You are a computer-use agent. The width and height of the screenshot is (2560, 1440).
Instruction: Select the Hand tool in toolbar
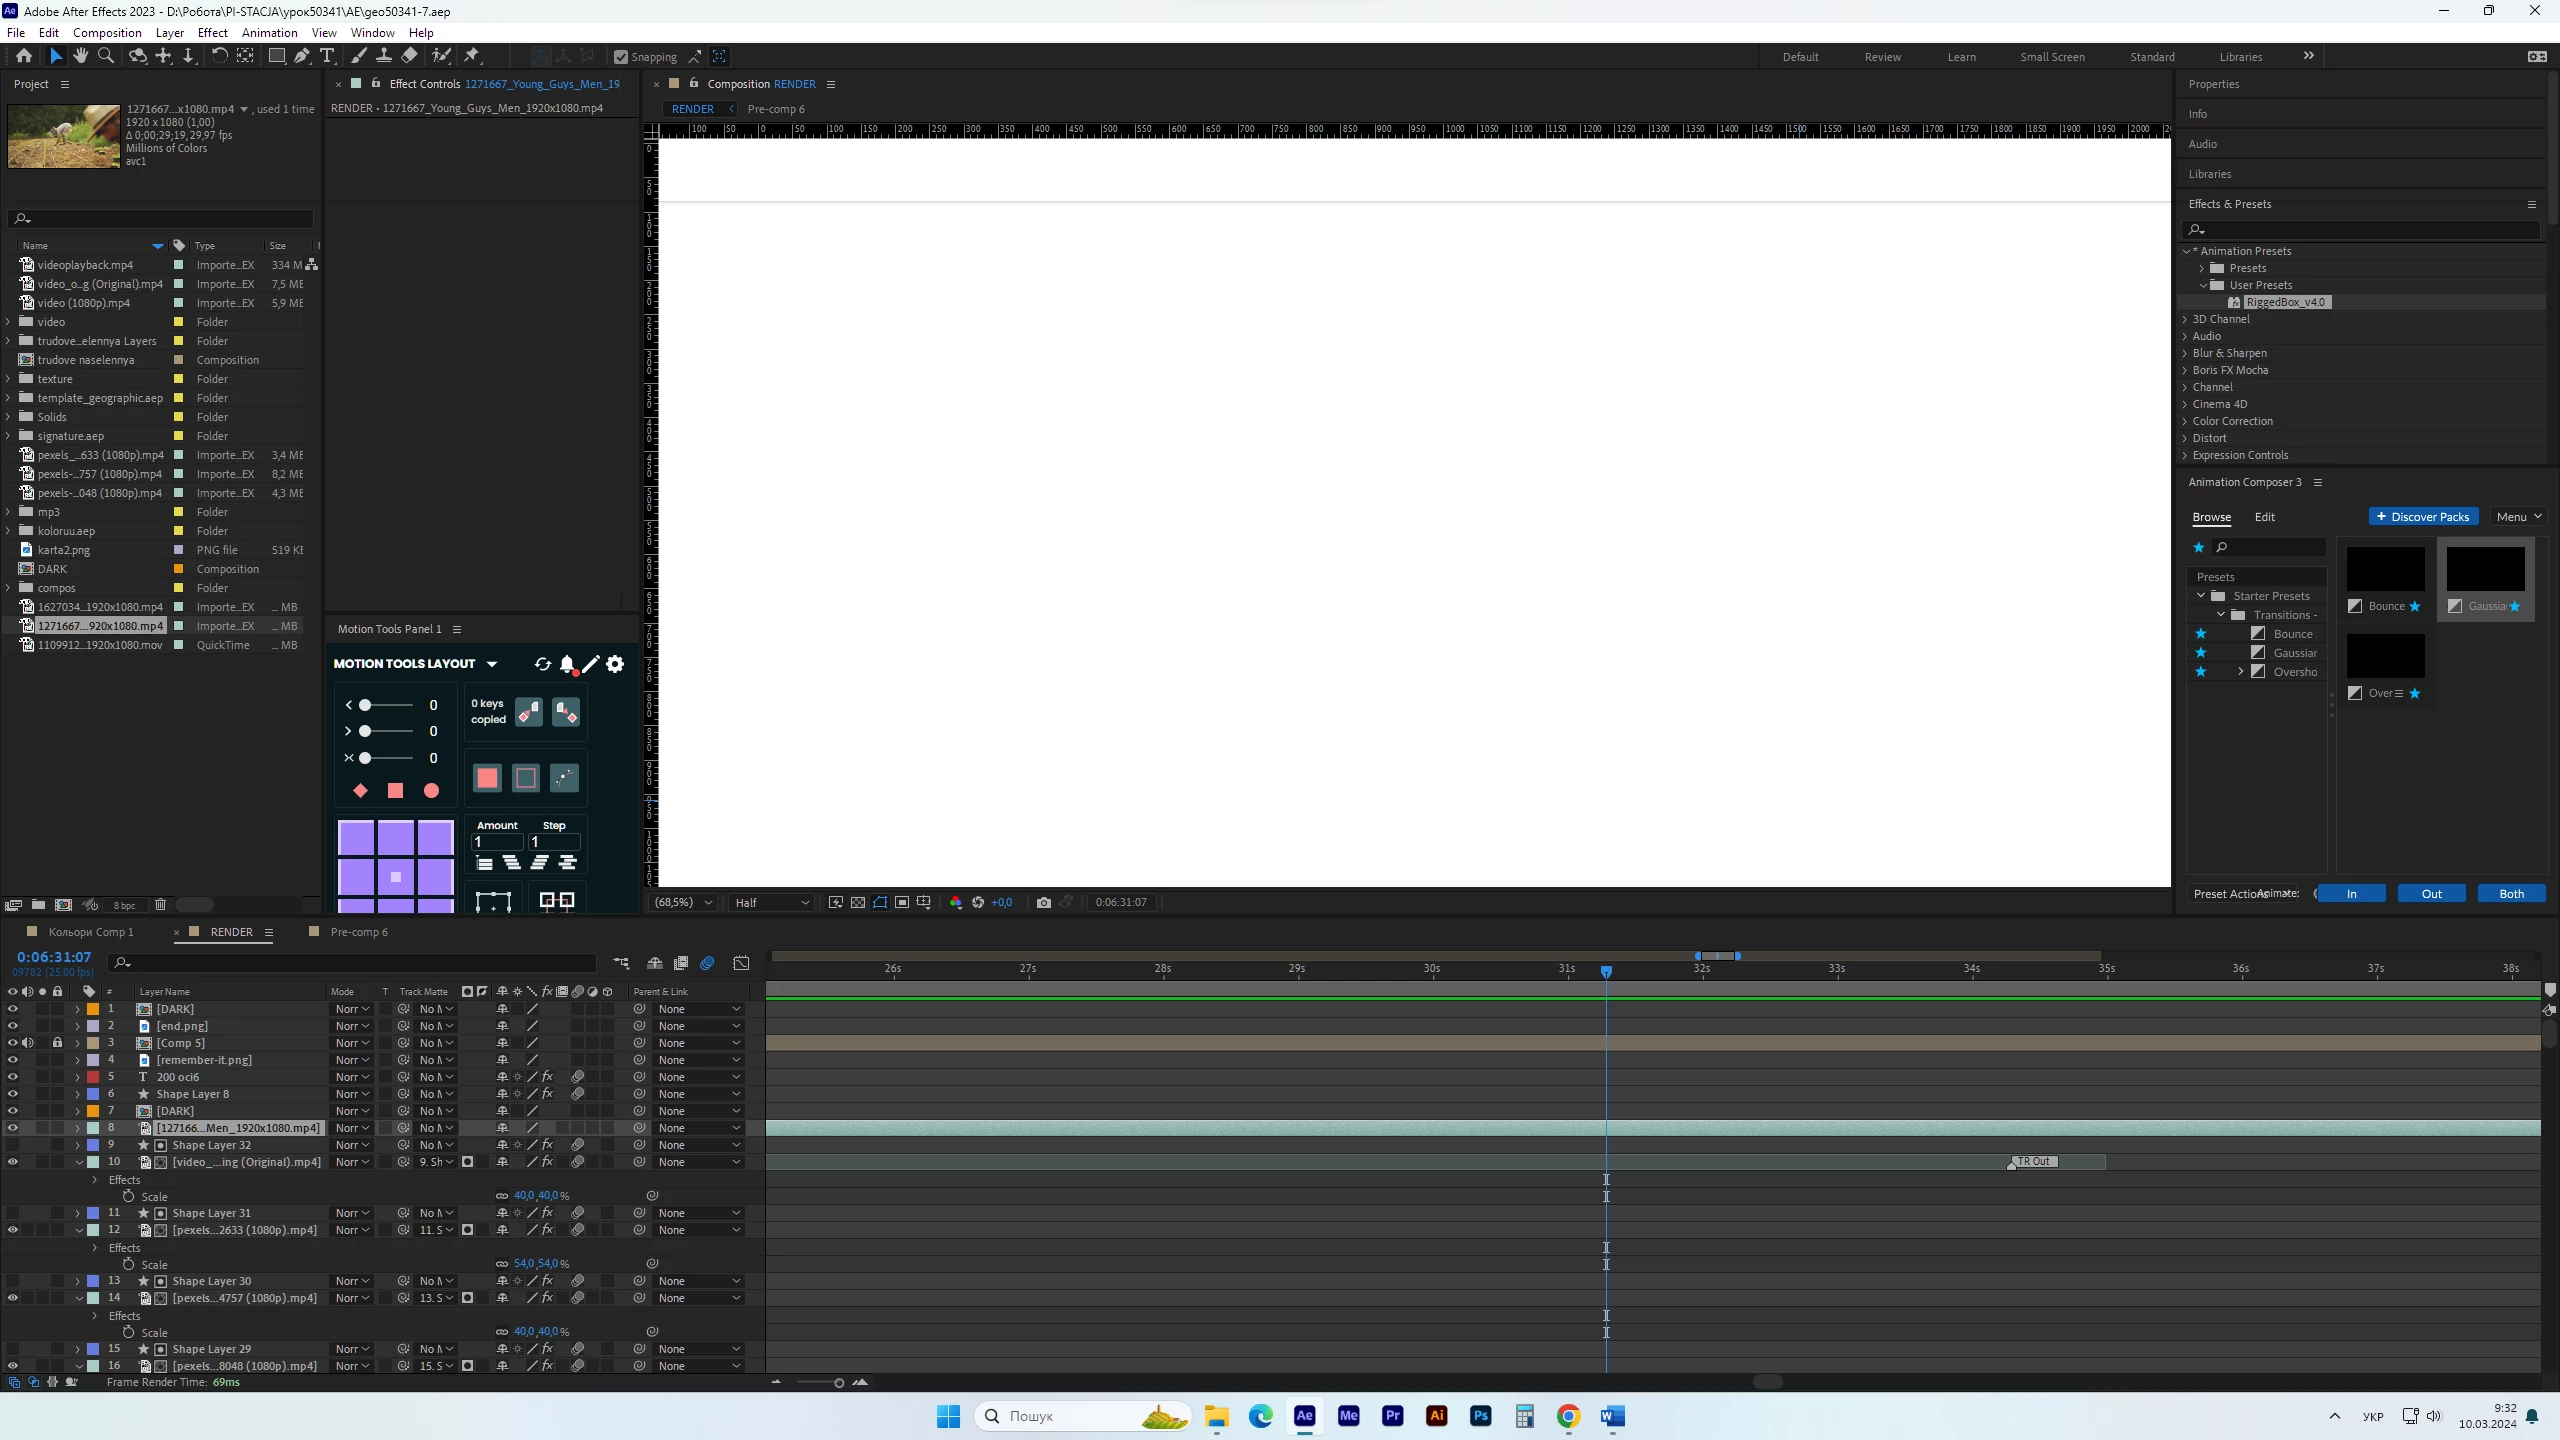80,56
